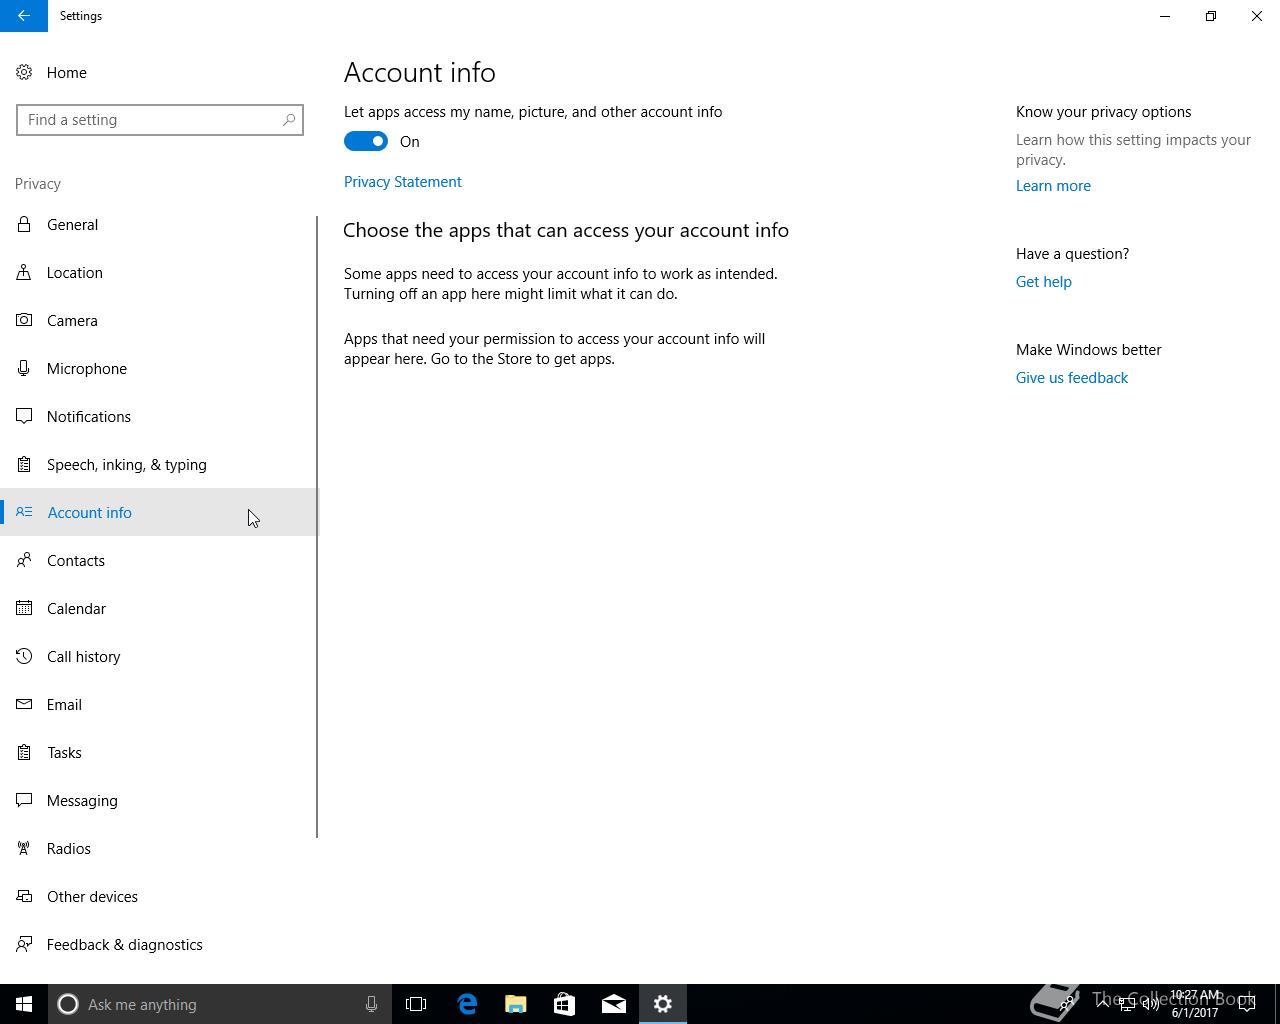
Task: Click the Feedback & diagnostics icon
Action: (24, 945)
